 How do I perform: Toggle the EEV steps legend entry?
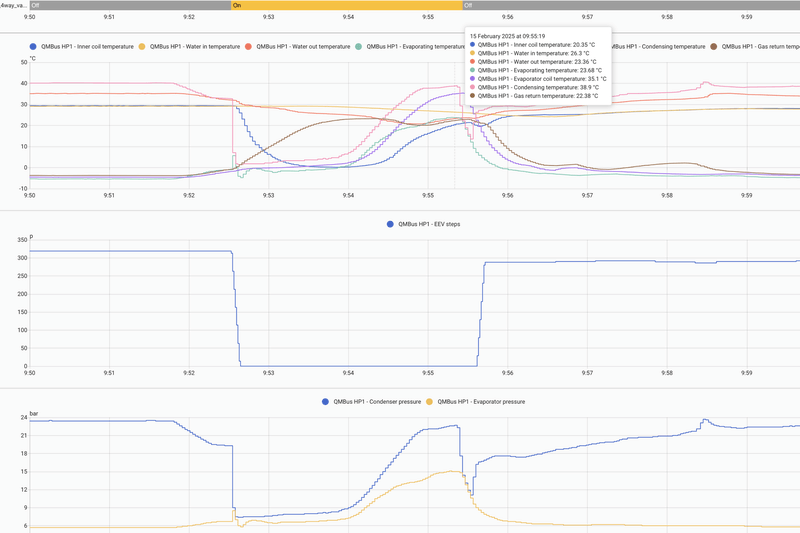(423, 224)
